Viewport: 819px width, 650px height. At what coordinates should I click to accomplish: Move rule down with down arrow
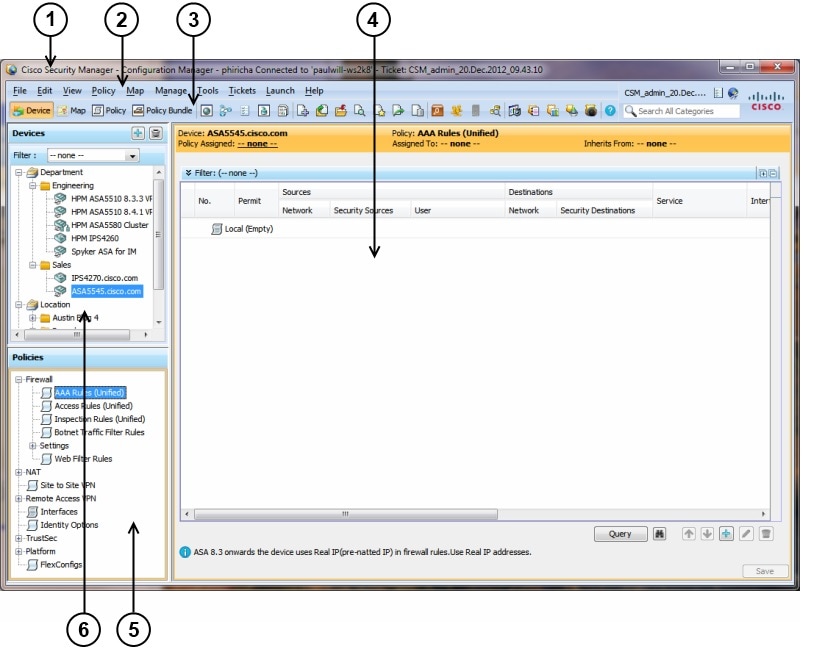click(707, 534)
